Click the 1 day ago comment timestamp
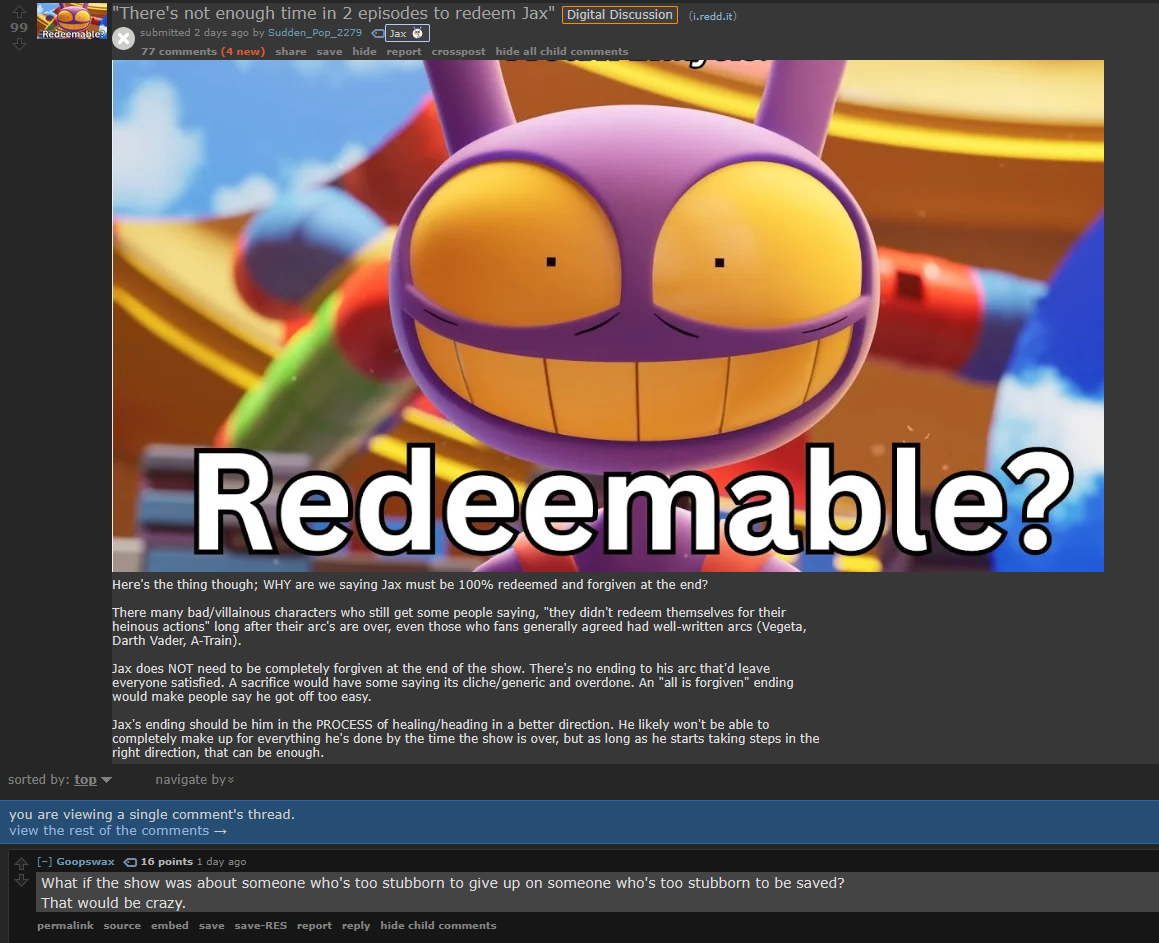1159x943 pixels. point(222,862)
